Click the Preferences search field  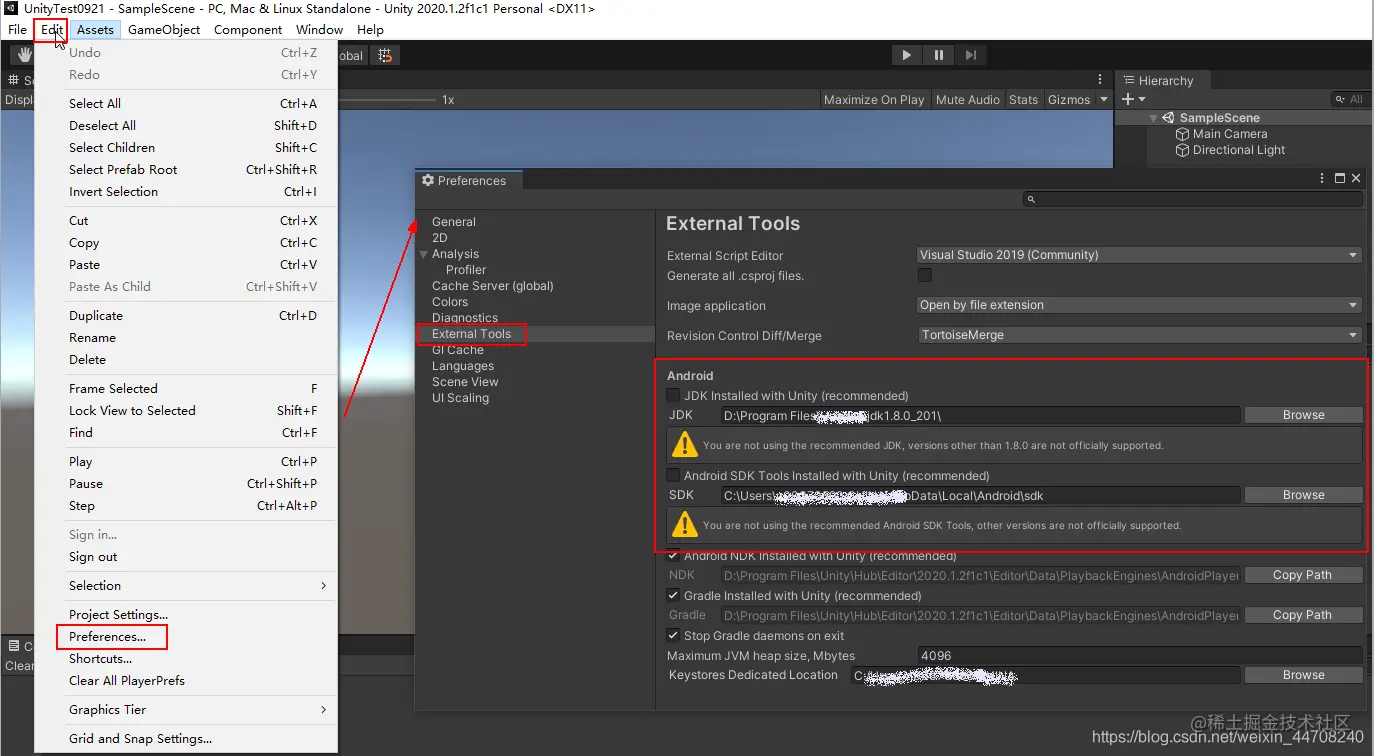[x=1192, y=199]
